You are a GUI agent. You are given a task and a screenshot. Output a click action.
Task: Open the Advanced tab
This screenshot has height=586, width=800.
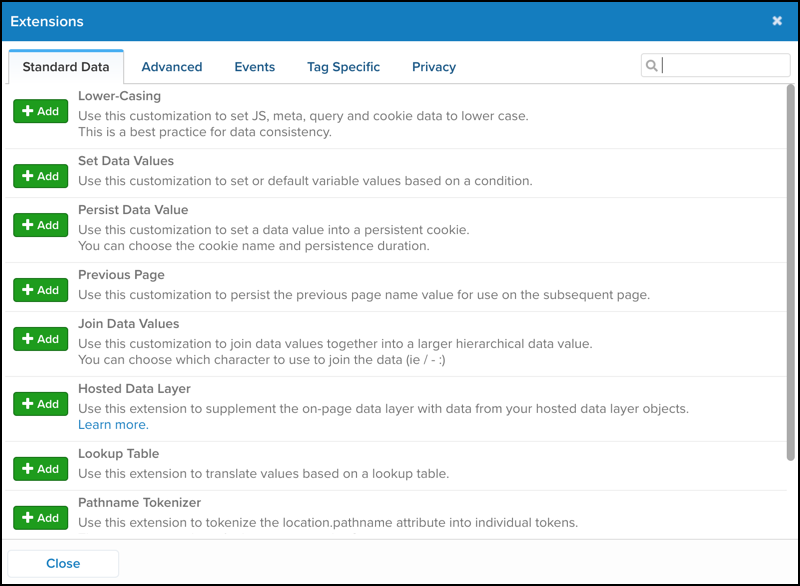coord(172,67)
